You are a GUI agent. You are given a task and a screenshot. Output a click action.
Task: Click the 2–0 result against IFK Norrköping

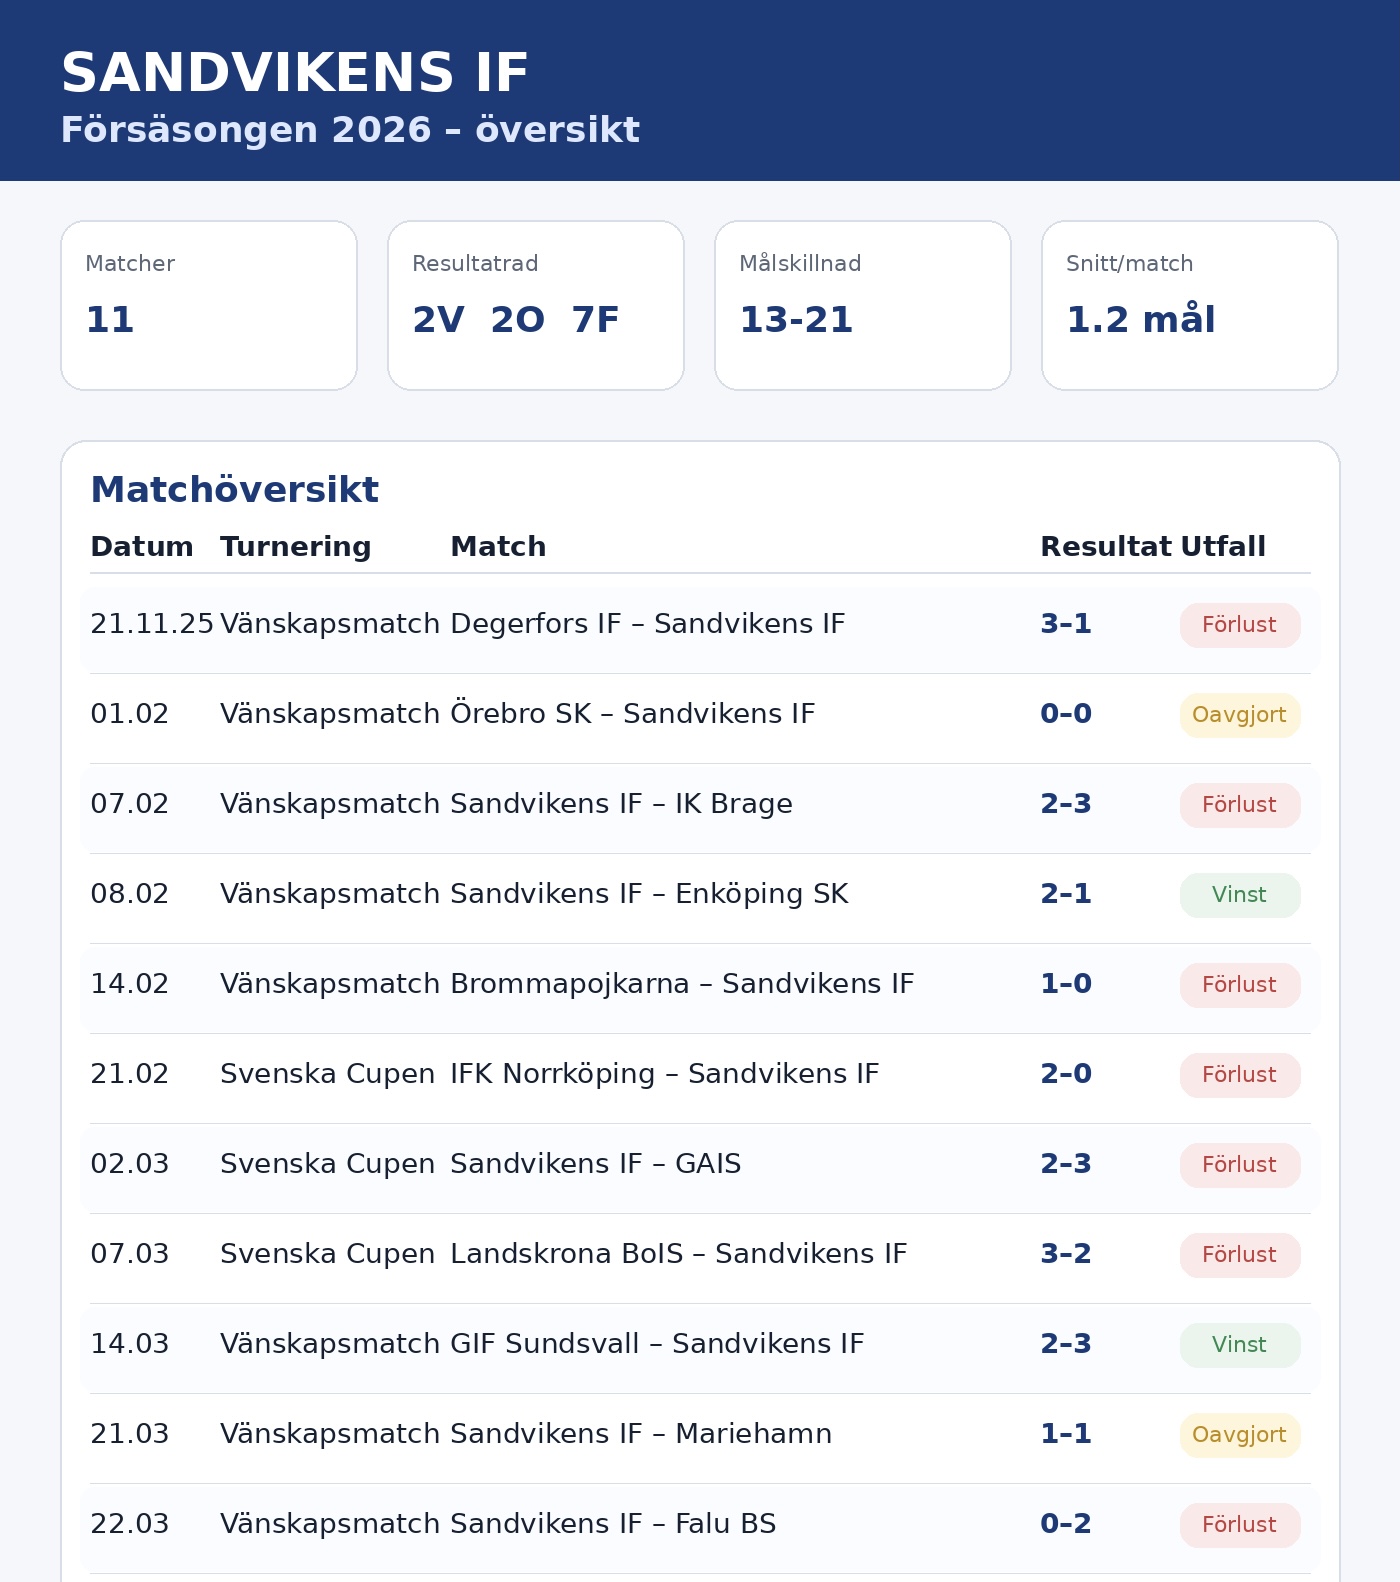[1066, 1074]
